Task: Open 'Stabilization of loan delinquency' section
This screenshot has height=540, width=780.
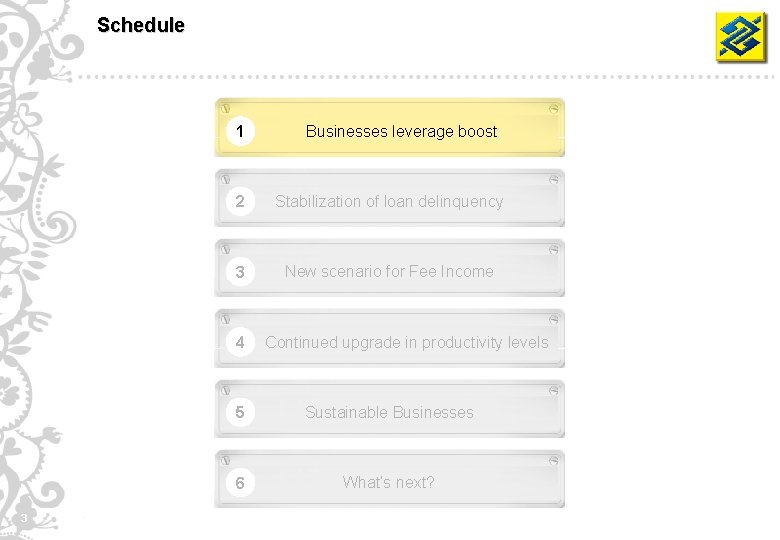Action: click(389, 201)
